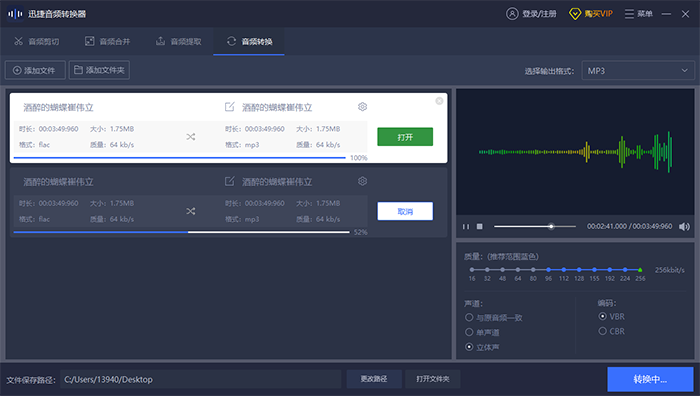700x396 pixels.
Task: Edit output name icon in the completed 100% item
Action: point(229,107)
